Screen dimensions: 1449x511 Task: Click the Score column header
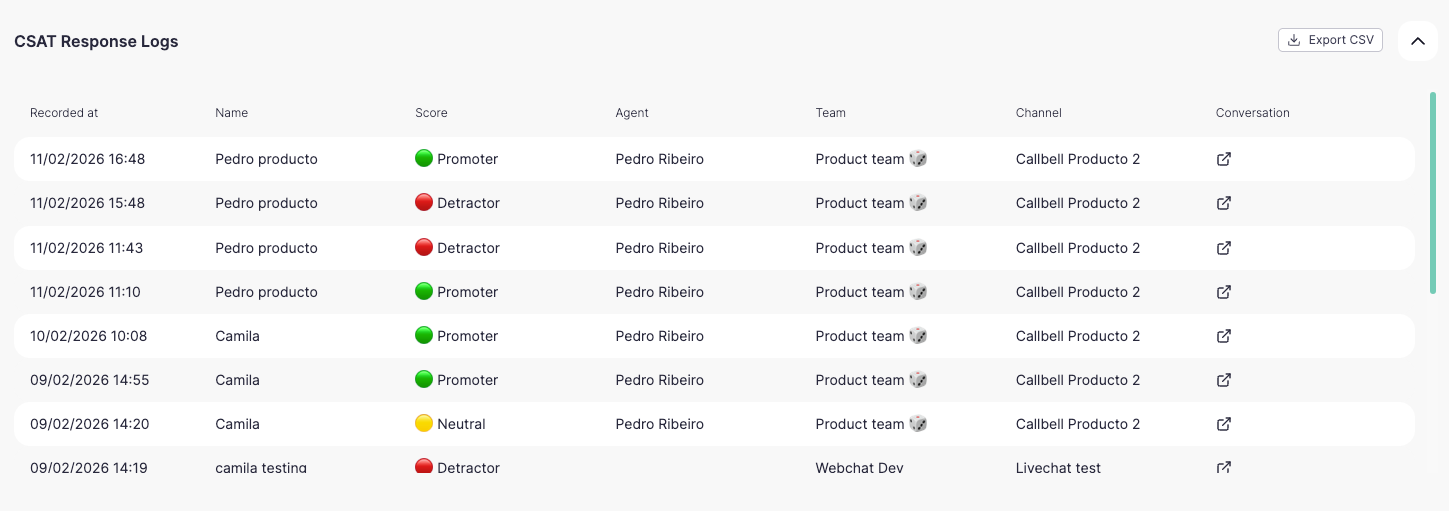pyautogui.click(x=431, y=113)
